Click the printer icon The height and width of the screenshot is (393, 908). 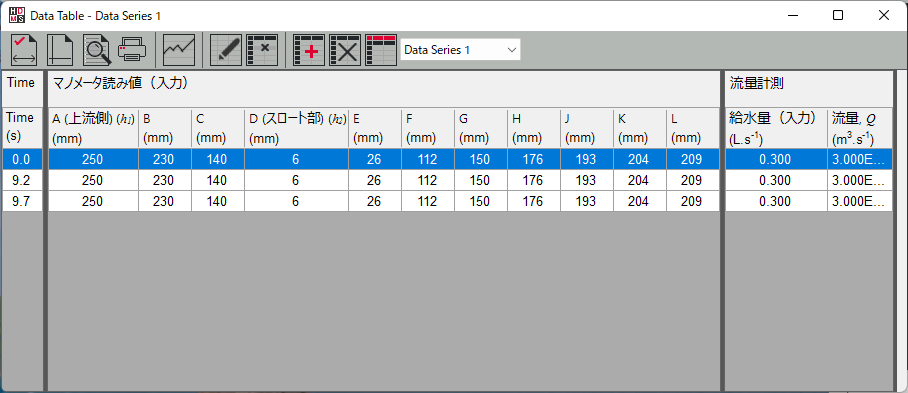pyautogui.click(x=133, y=50)
